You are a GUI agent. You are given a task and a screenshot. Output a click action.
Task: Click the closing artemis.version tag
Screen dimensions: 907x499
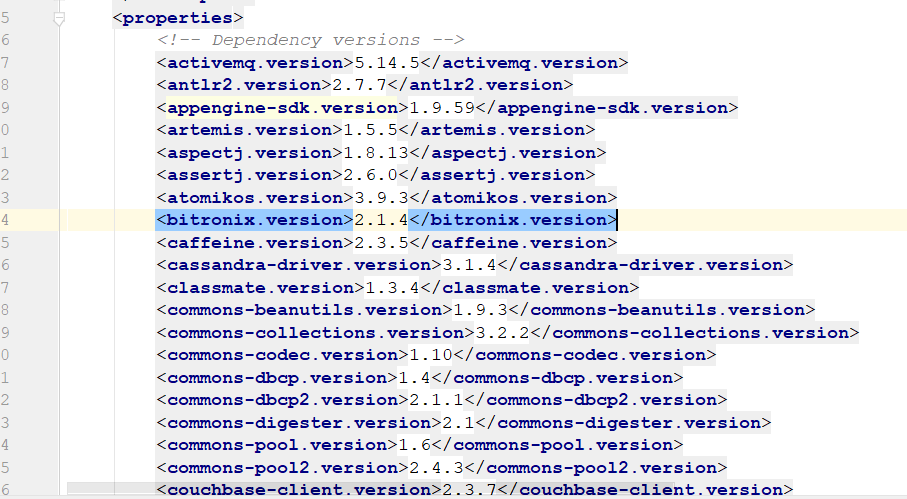[496, 130]
